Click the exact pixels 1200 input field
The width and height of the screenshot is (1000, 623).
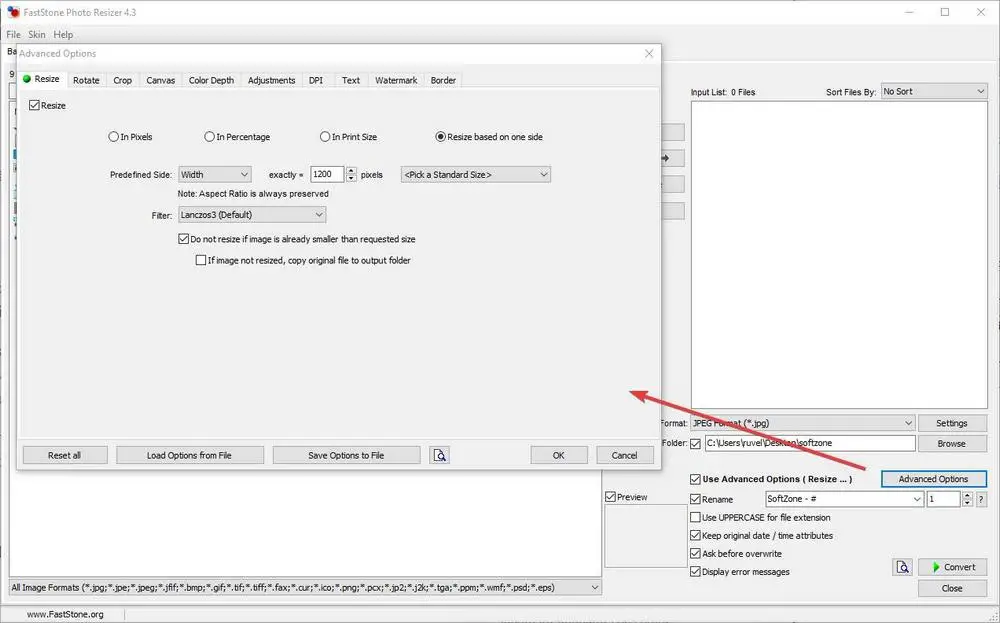[327, 174]
